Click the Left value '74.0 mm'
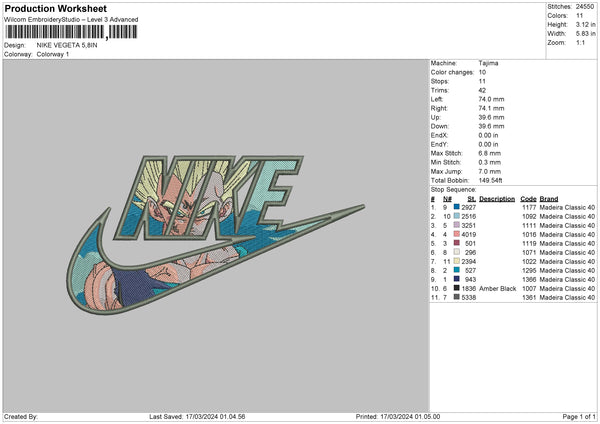600x424 pixels. coord(491,99)
